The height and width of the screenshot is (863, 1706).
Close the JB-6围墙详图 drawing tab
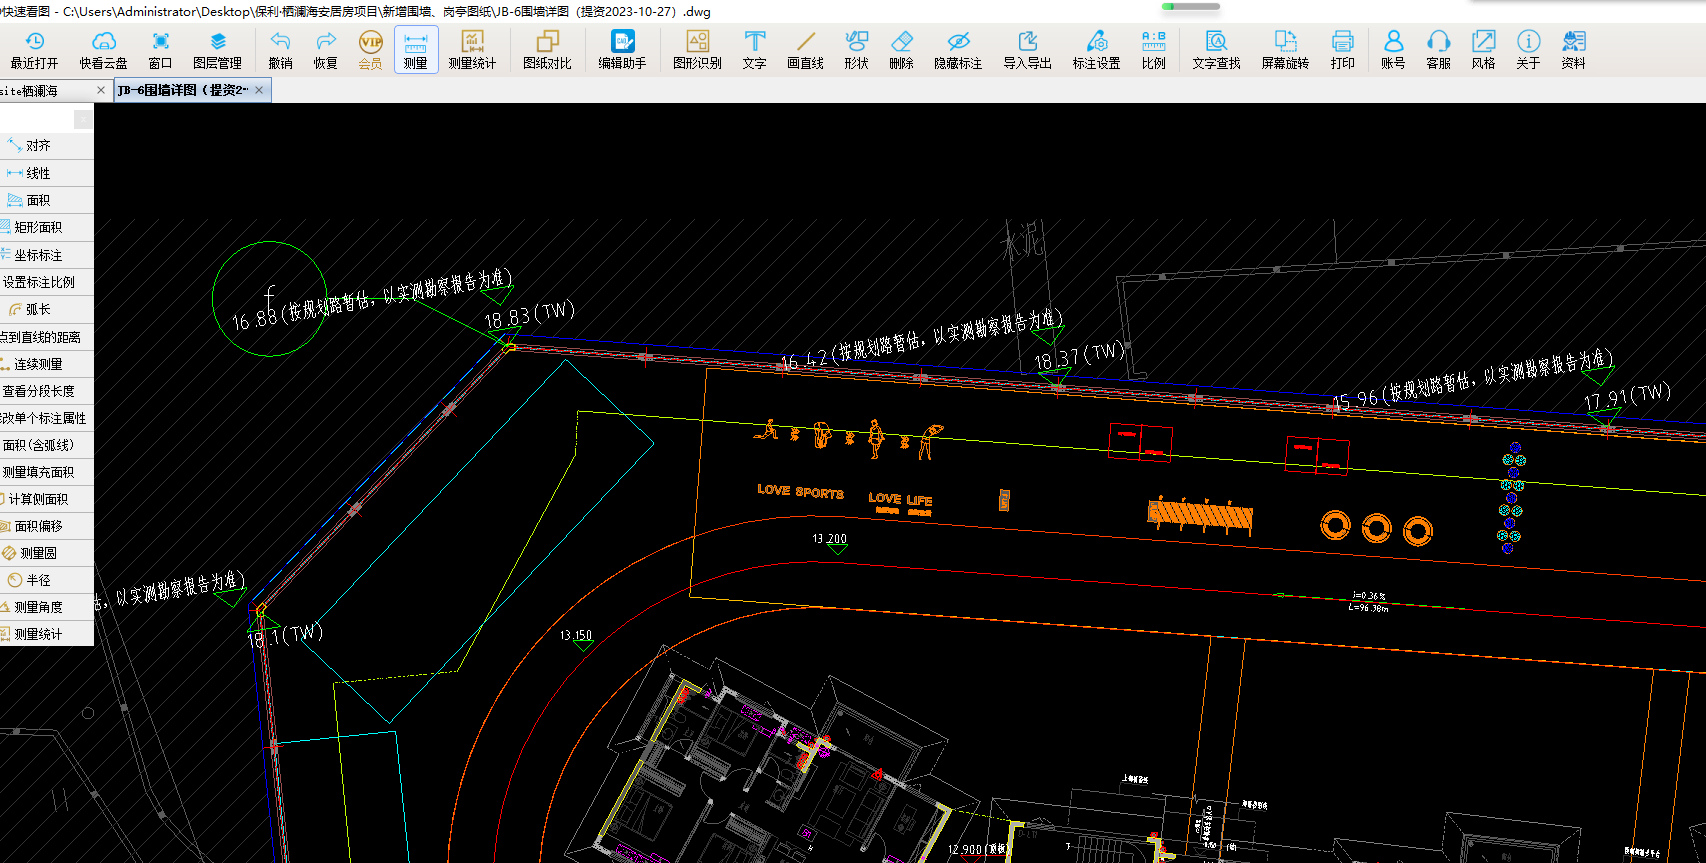[259, 90]
